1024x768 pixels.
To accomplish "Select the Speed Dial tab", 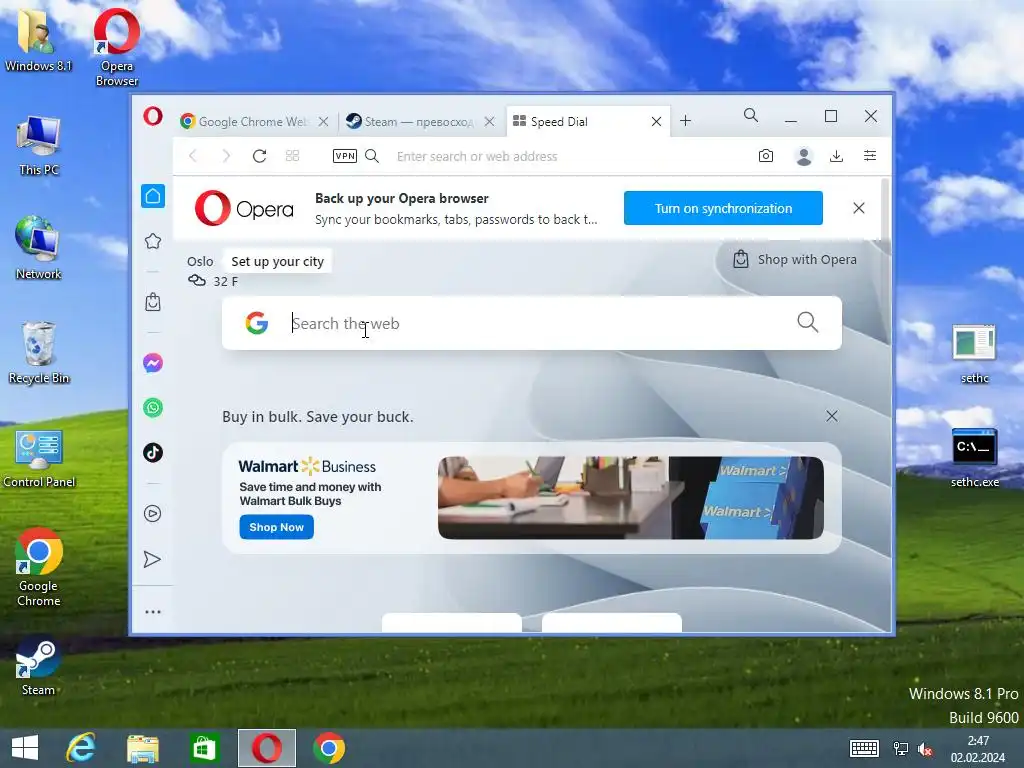I will 588,121.
